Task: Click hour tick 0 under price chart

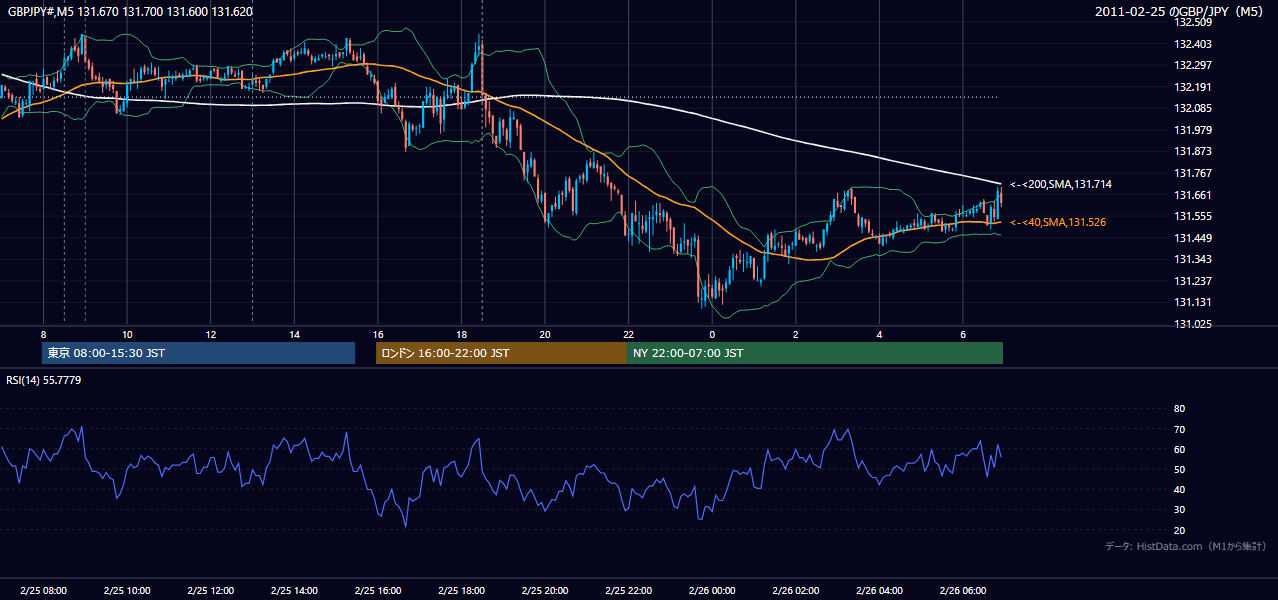Action: click(x=712, y=334)
